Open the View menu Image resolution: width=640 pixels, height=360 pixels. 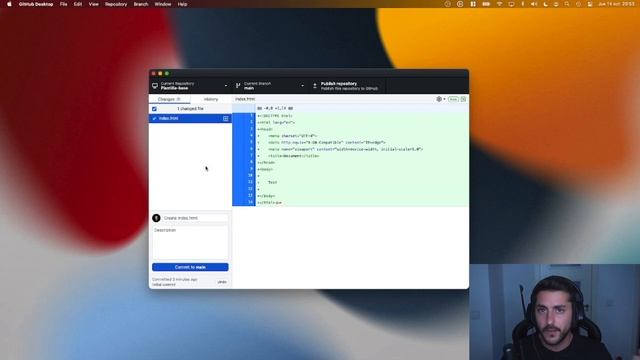pyautogui.click(x=93, y=4)
